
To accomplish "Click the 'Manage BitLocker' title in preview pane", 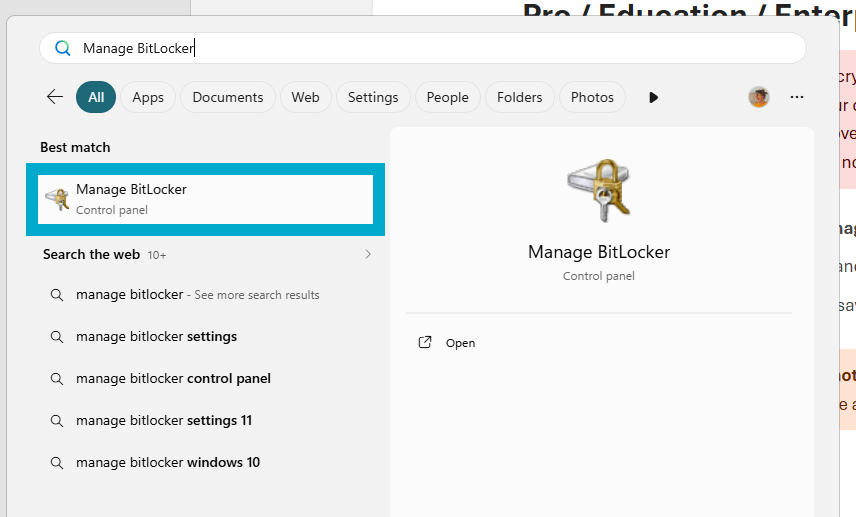I will click(599, 252).
